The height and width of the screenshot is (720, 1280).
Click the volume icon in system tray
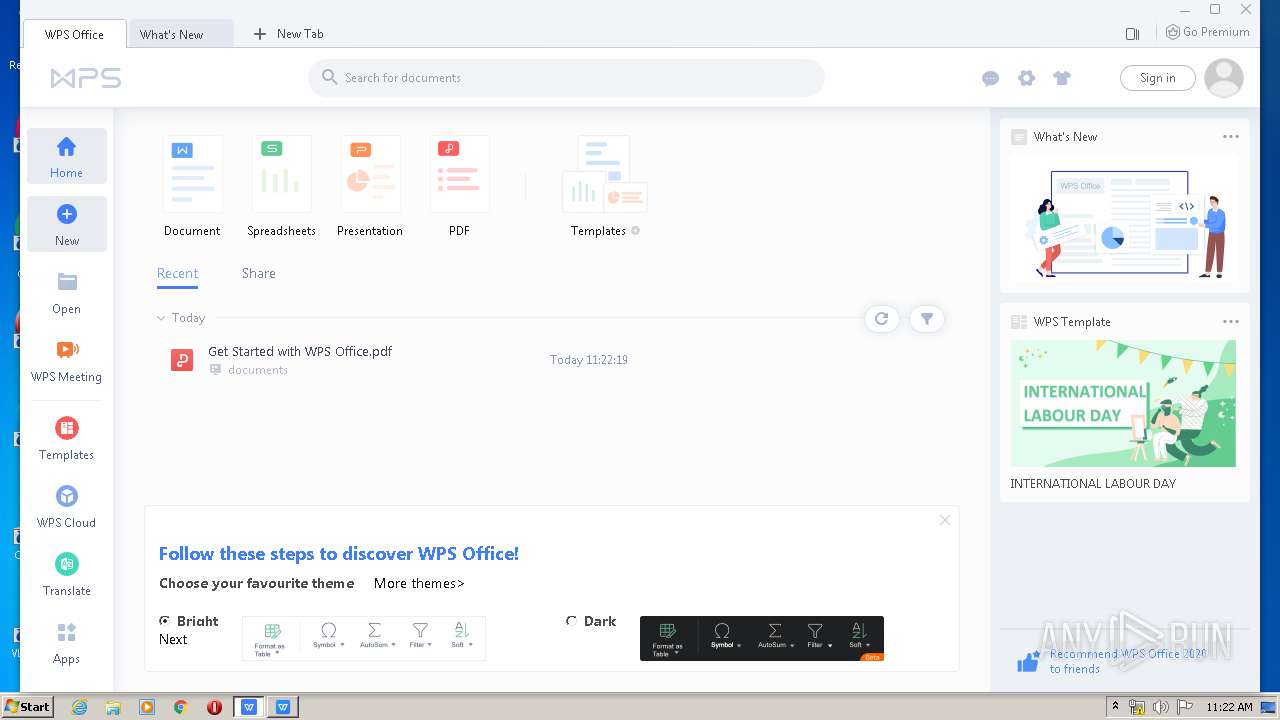1161,707
